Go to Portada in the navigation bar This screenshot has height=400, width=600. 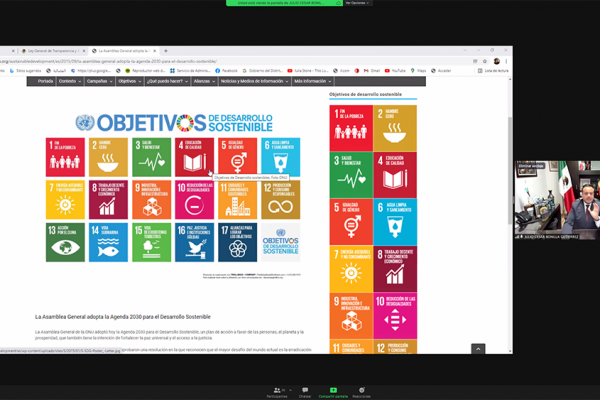coord(45,81)
